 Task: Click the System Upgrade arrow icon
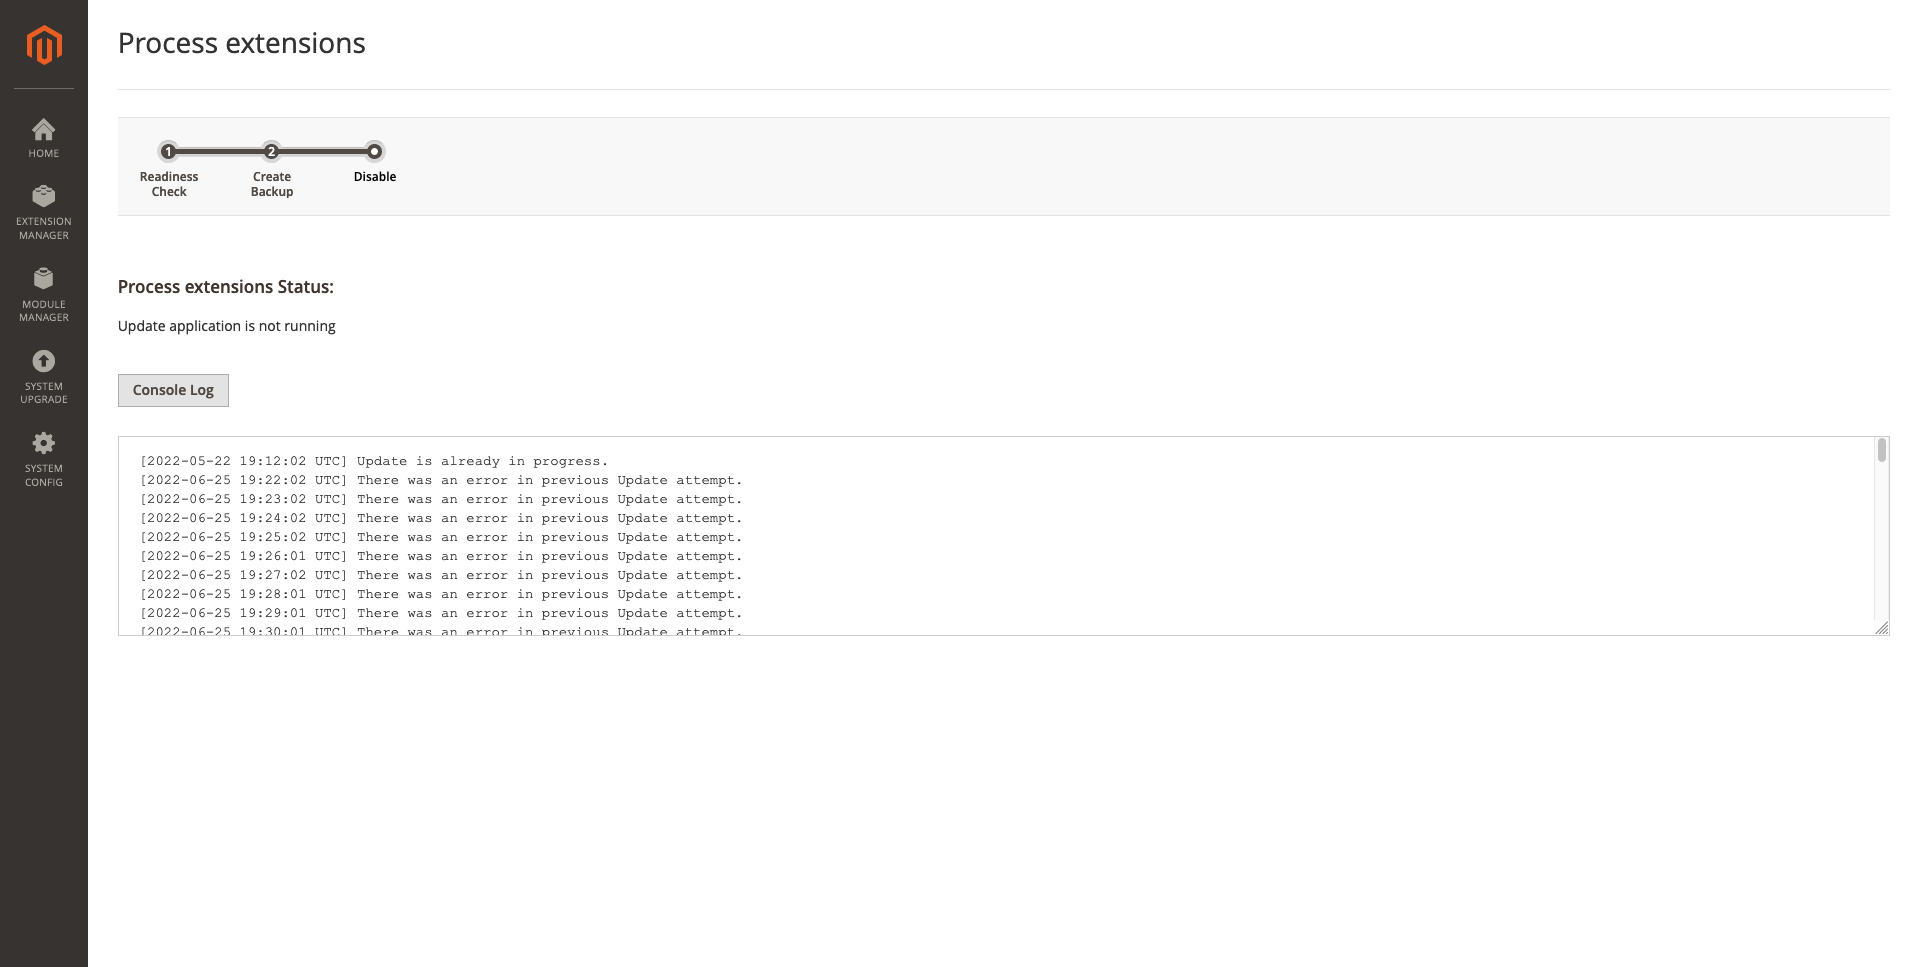[x=43, y=362]
